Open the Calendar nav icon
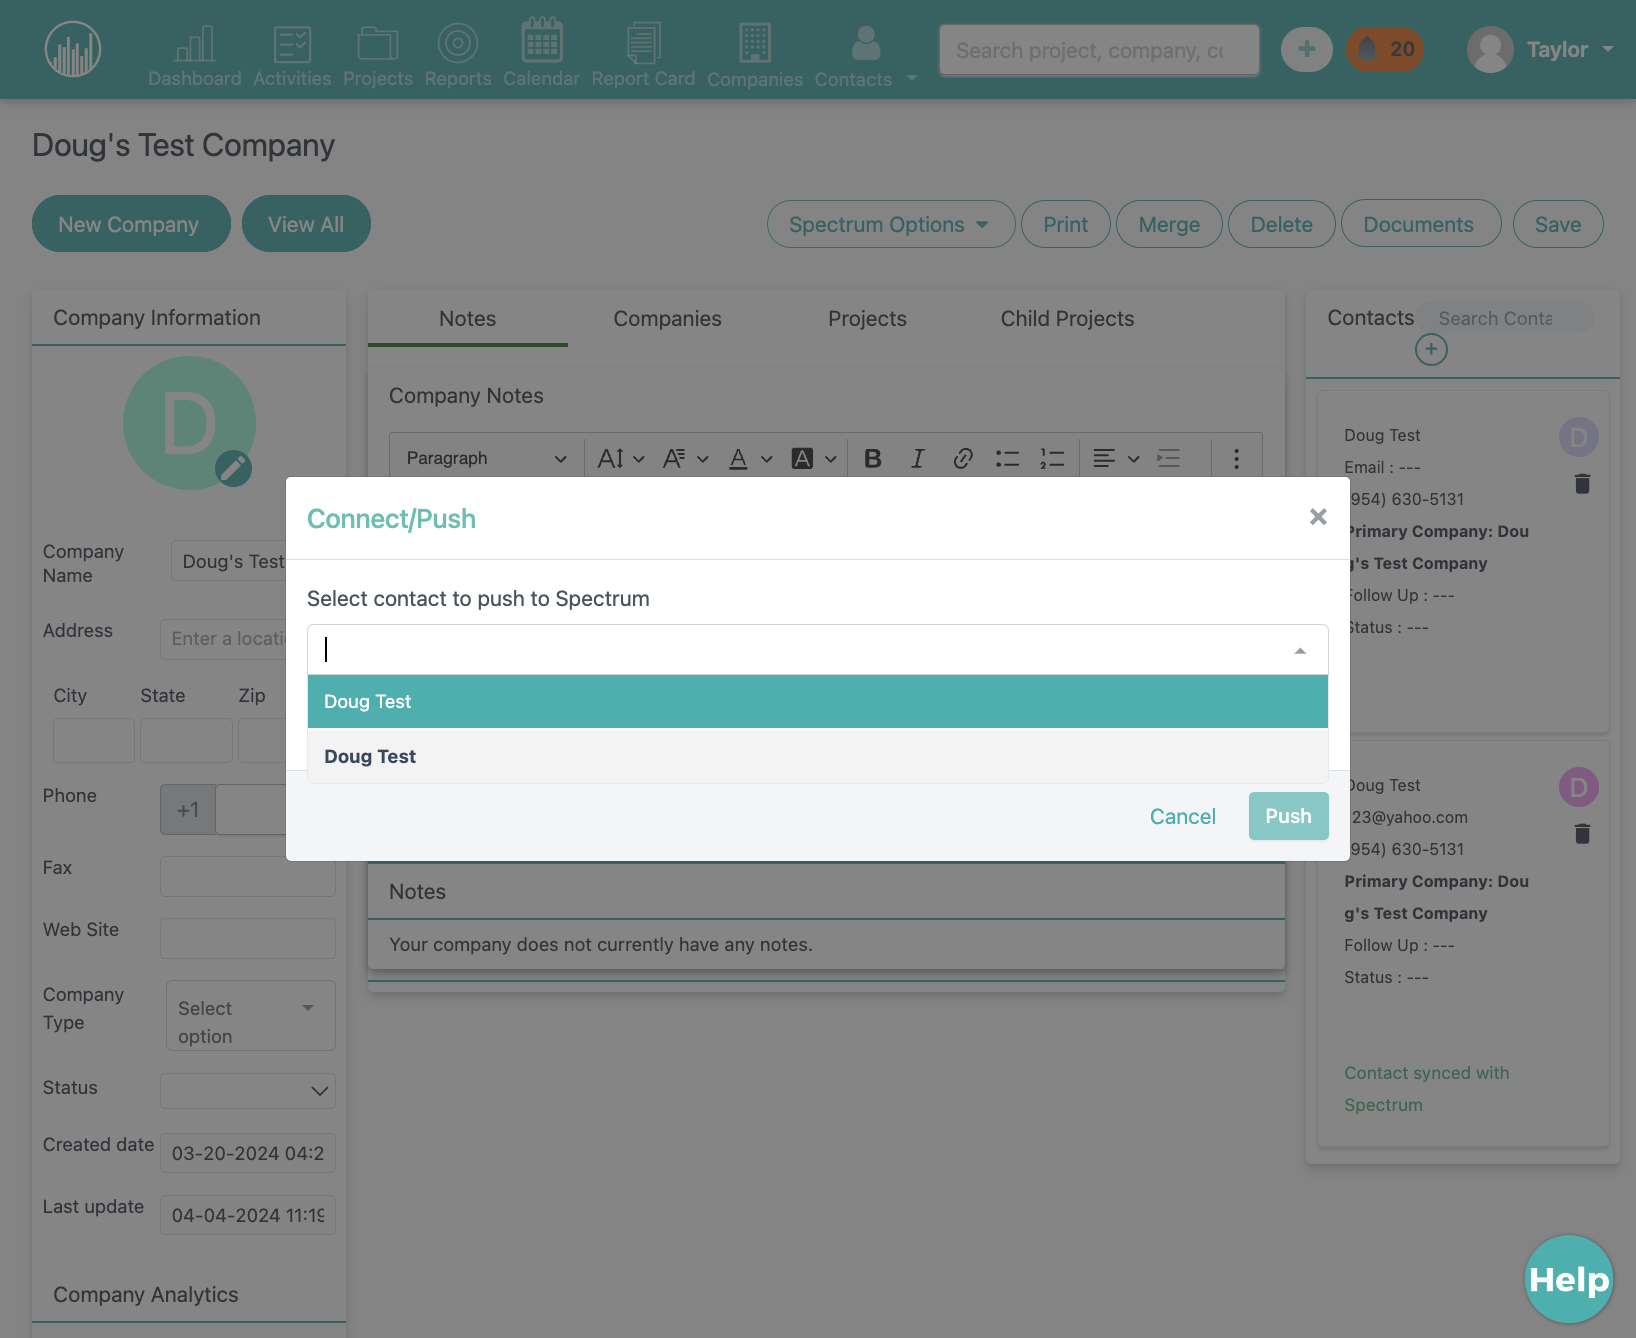Image resolution: width=1636 pixels, height=1338 pixels. point(541,54)
